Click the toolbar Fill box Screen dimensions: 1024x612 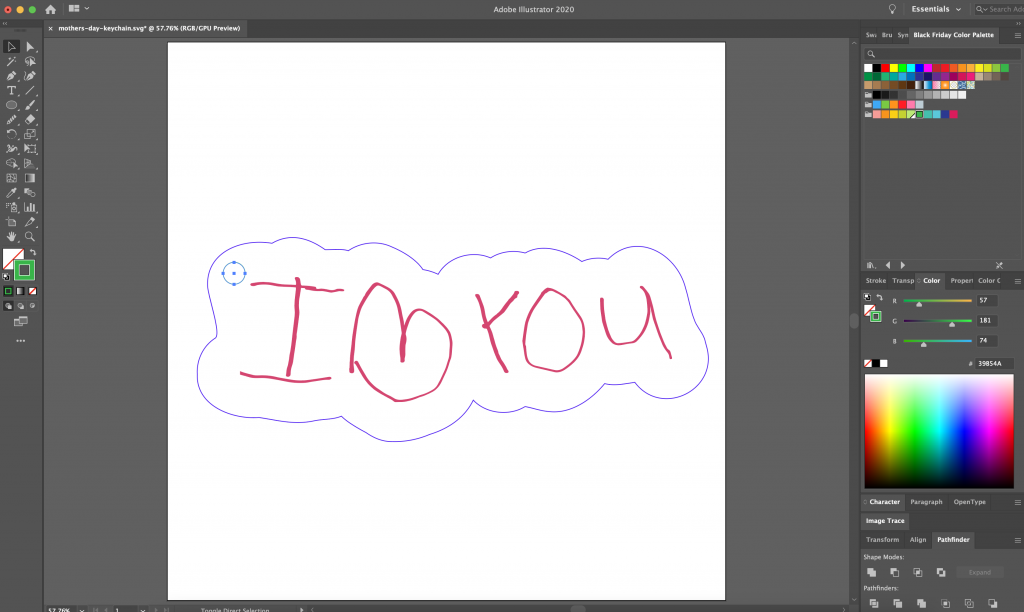coord(10,256)
